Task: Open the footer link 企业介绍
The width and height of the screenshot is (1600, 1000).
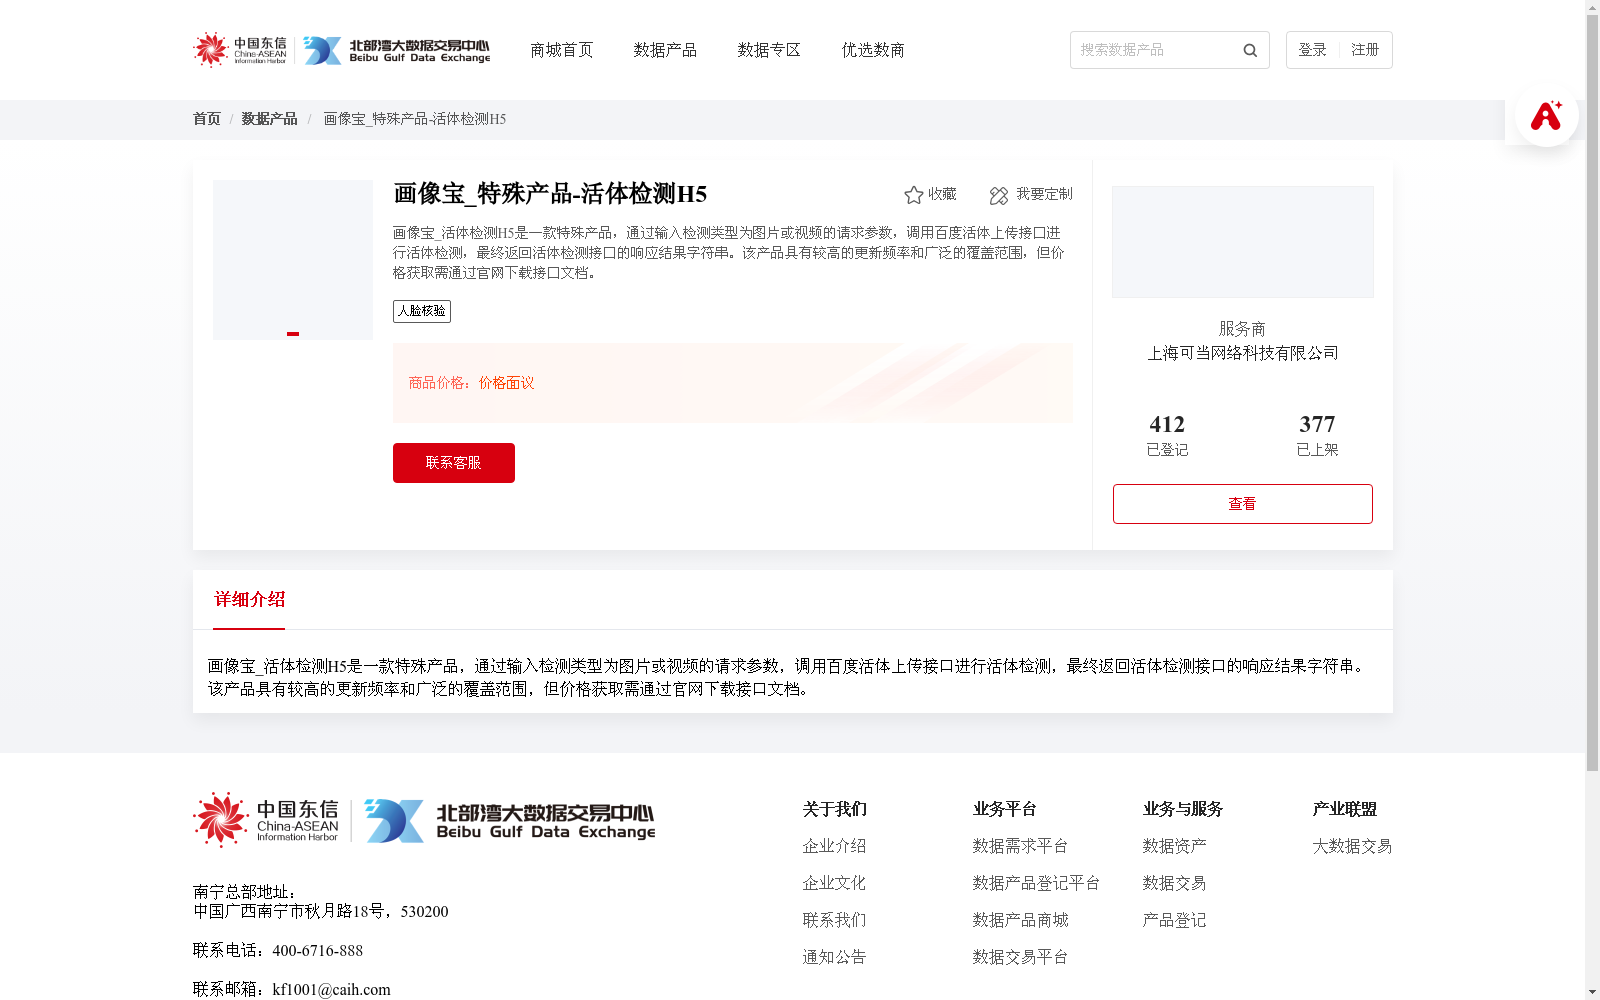Action: 834,846
